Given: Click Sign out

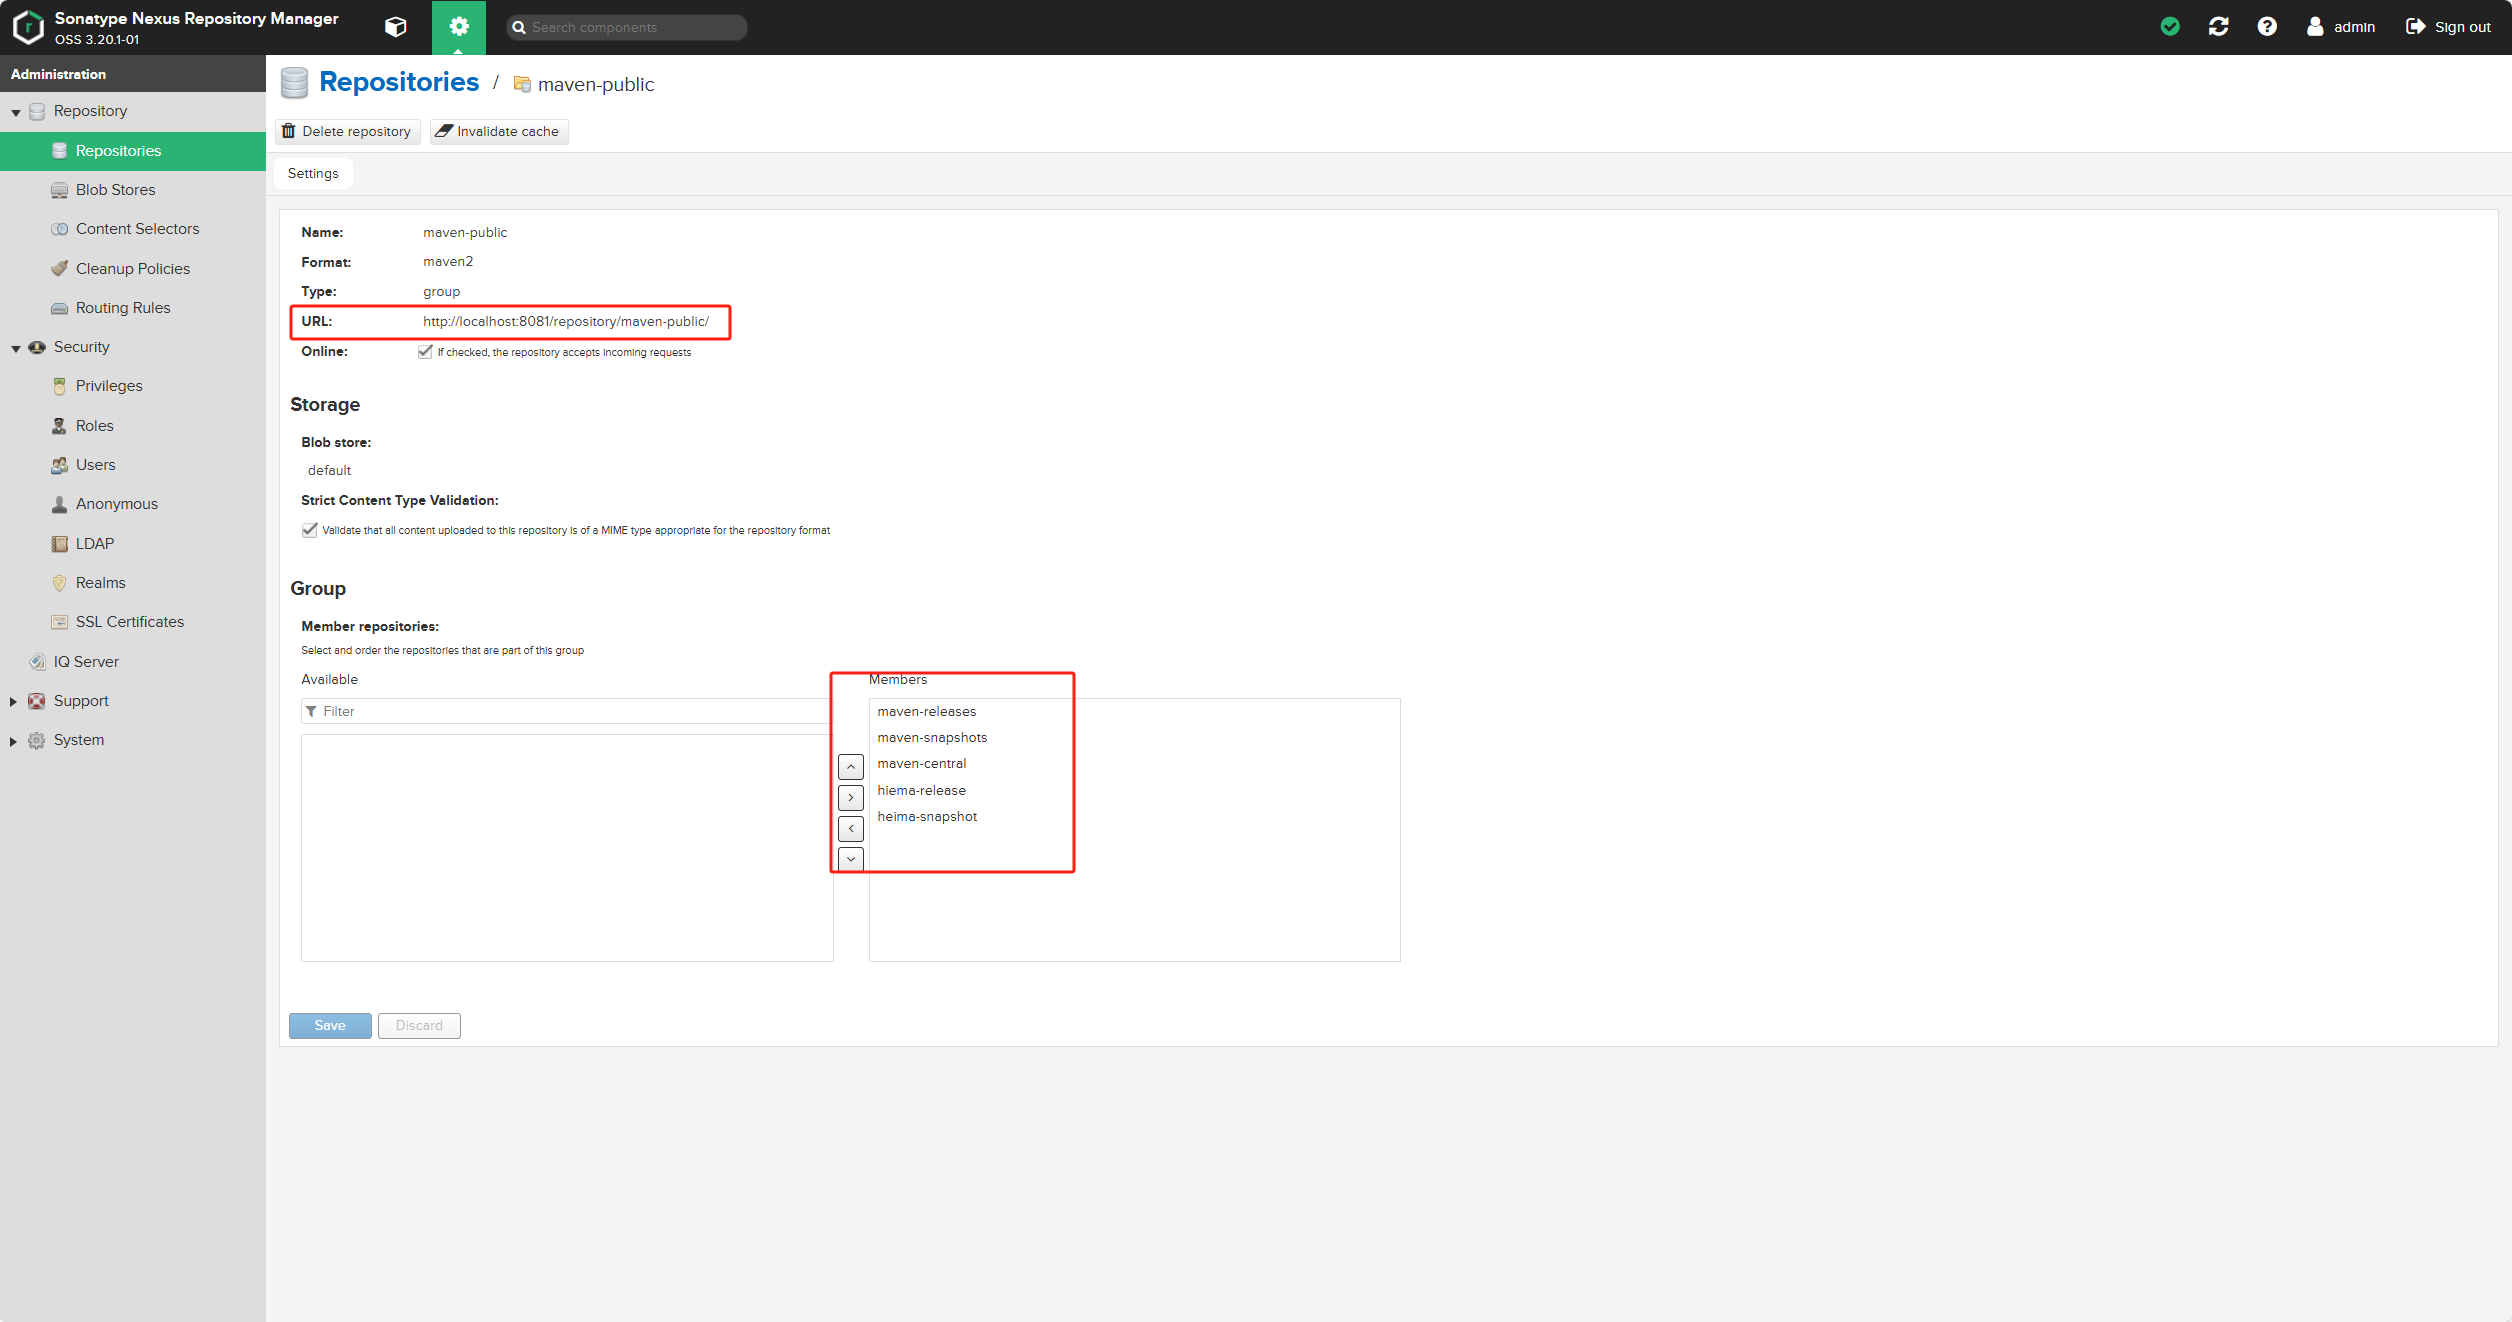Looking at the screenshot, I should click(x=2448, y=27).
